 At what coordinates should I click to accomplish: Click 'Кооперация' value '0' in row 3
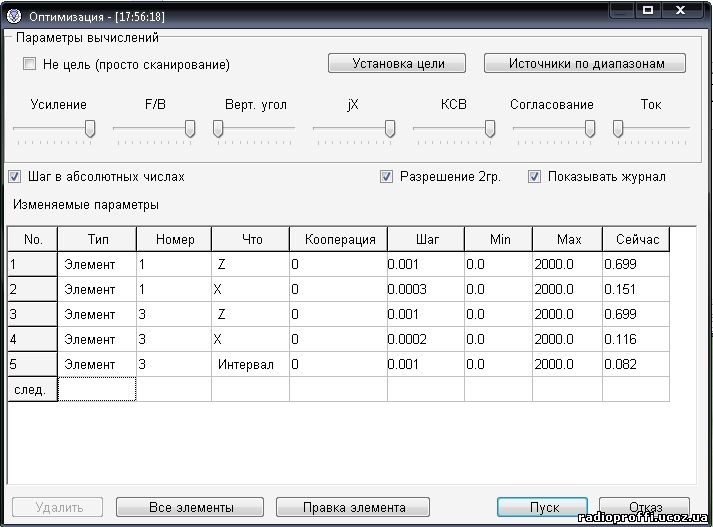(338, 314)
